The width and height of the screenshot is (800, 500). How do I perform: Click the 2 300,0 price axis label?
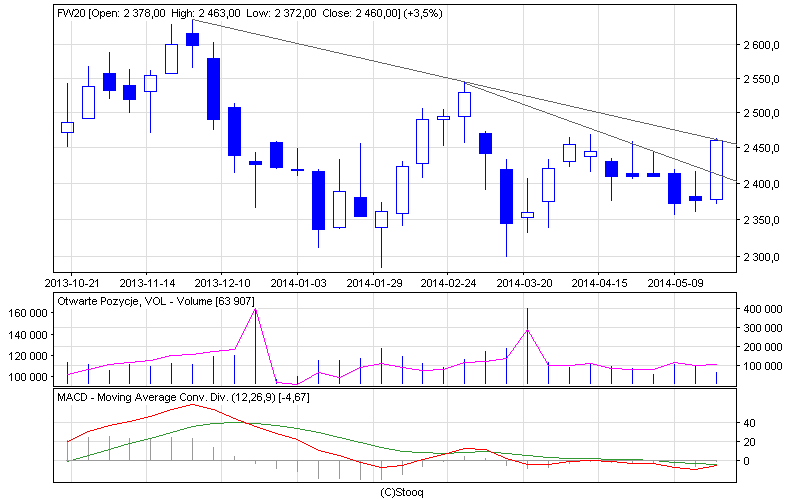click(761, 257)
